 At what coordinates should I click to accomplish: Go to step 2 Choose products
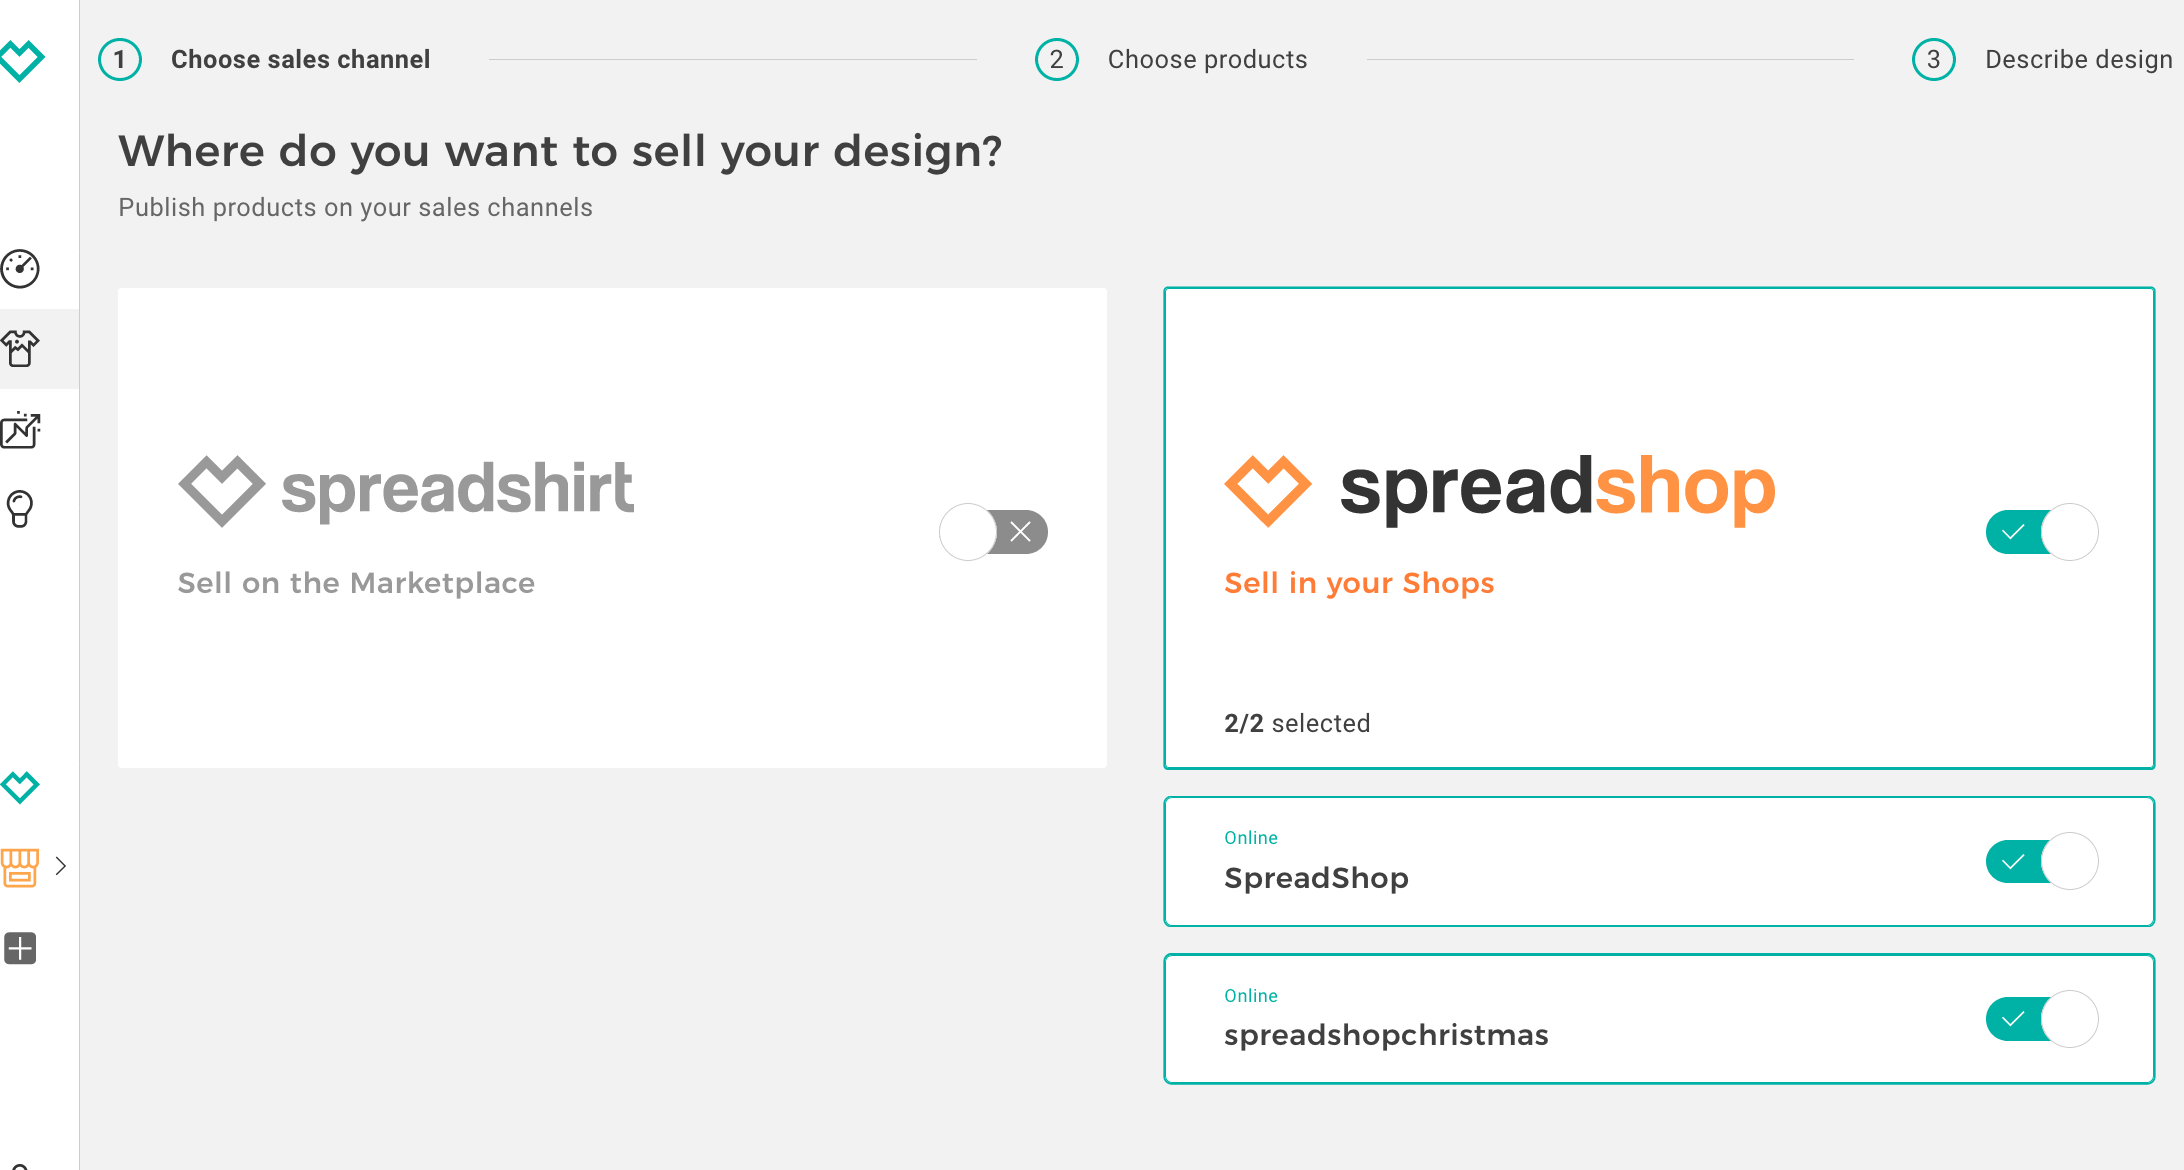(x=1206, y=60)
